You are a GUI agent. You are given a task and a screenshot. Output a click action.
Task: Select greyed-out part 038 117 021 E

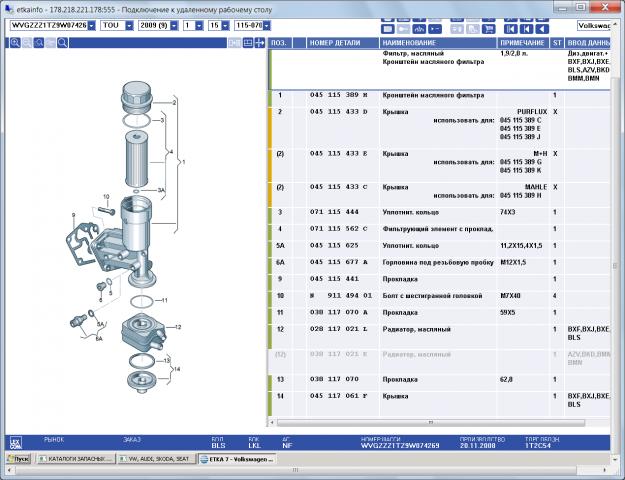tap(339, 354)
